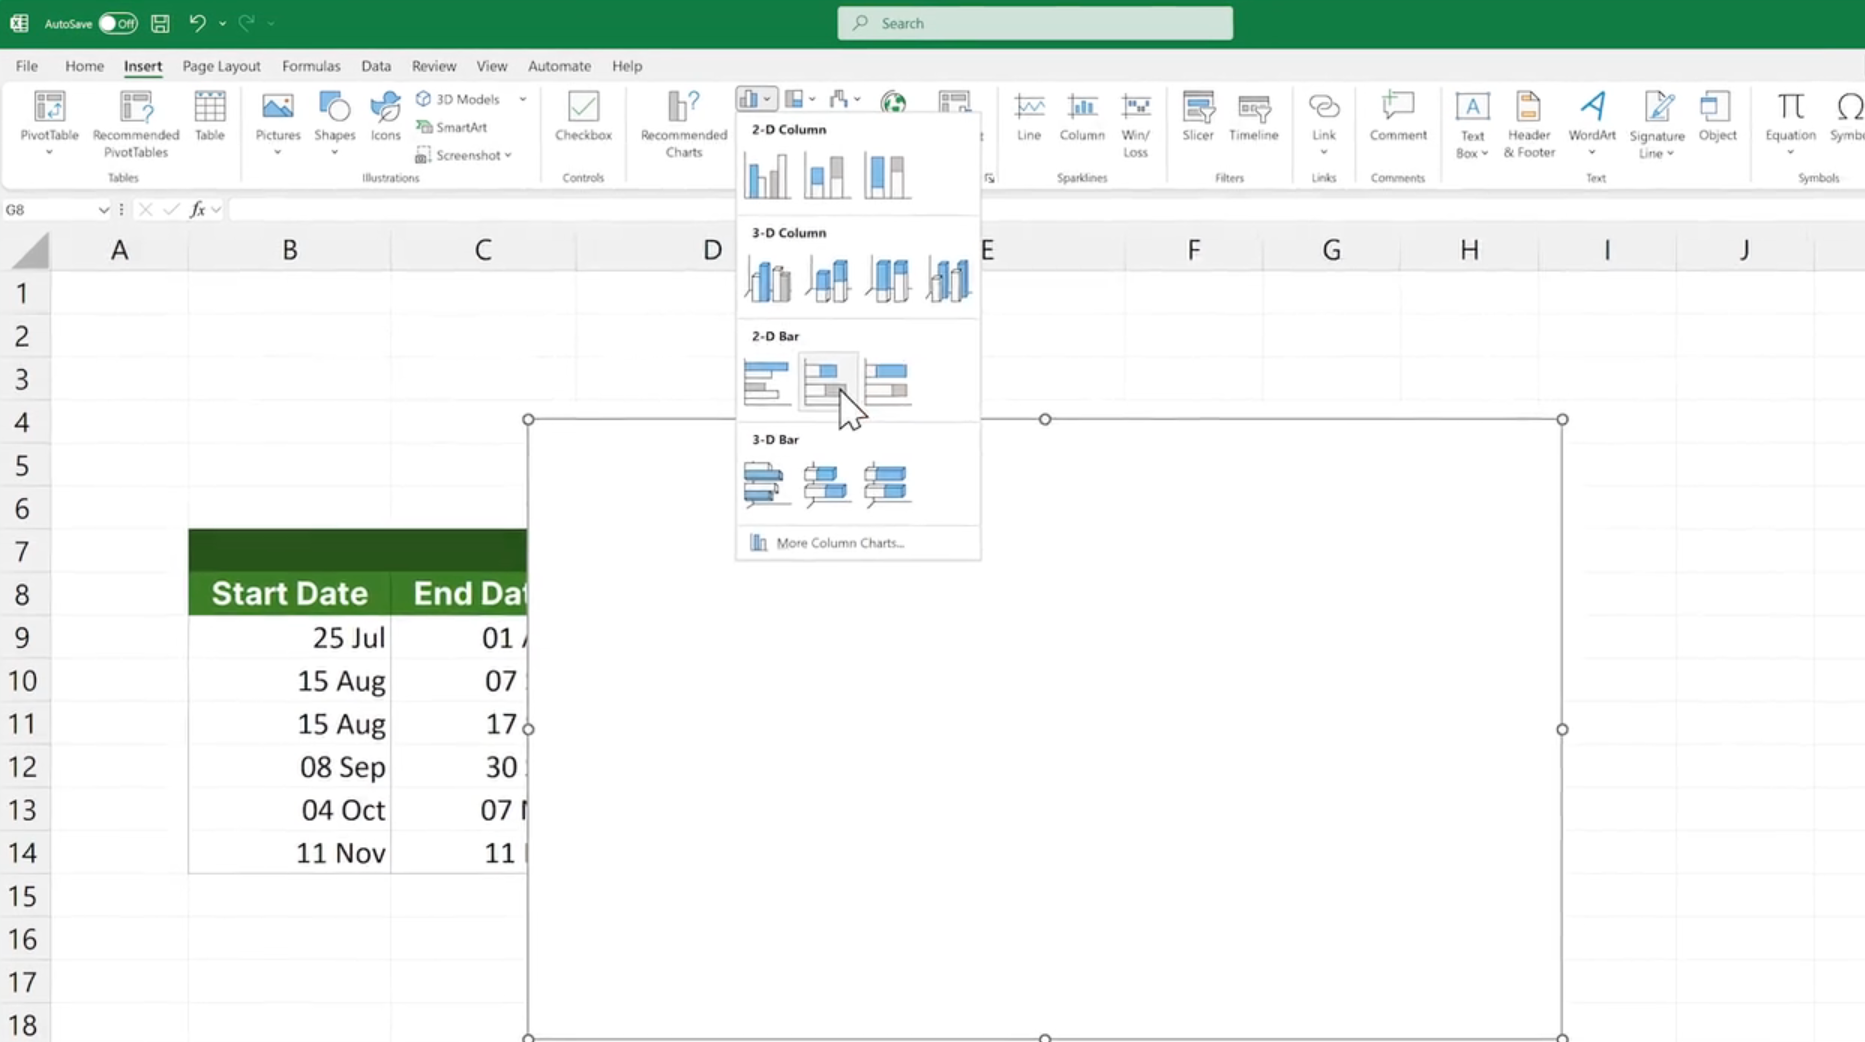Open the File tab
This screenshot has height=1042, width=1865.
tap(27, 66)
